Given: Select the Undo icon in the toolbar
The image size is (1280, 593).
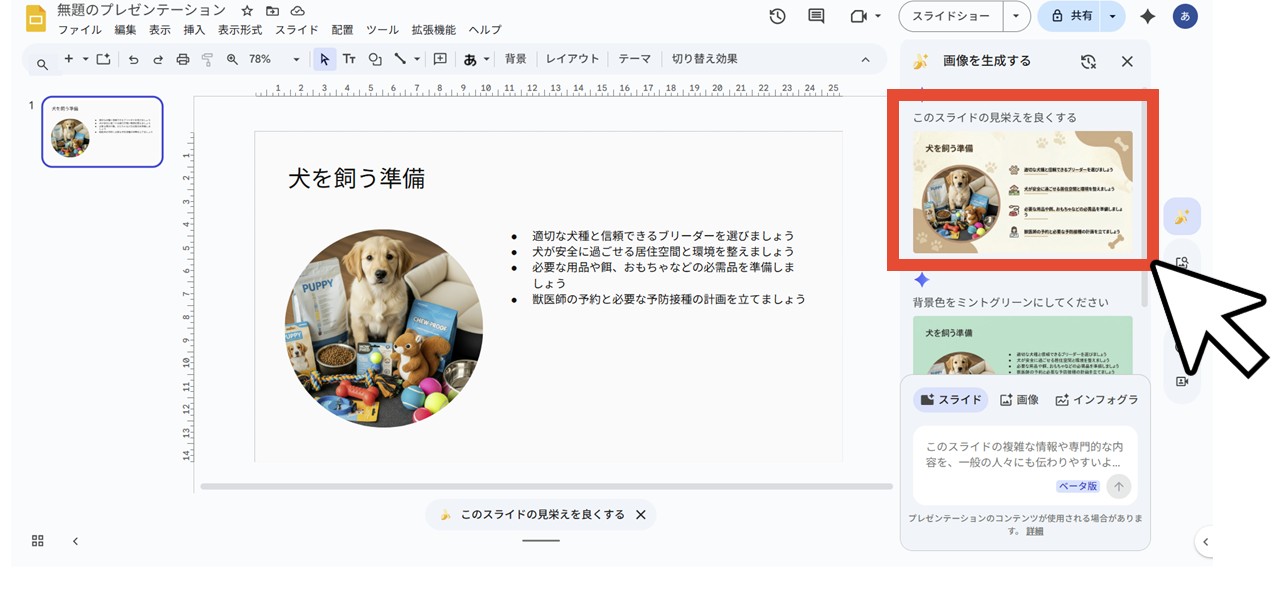Looking at the screenshot, I should click(134, 59).
